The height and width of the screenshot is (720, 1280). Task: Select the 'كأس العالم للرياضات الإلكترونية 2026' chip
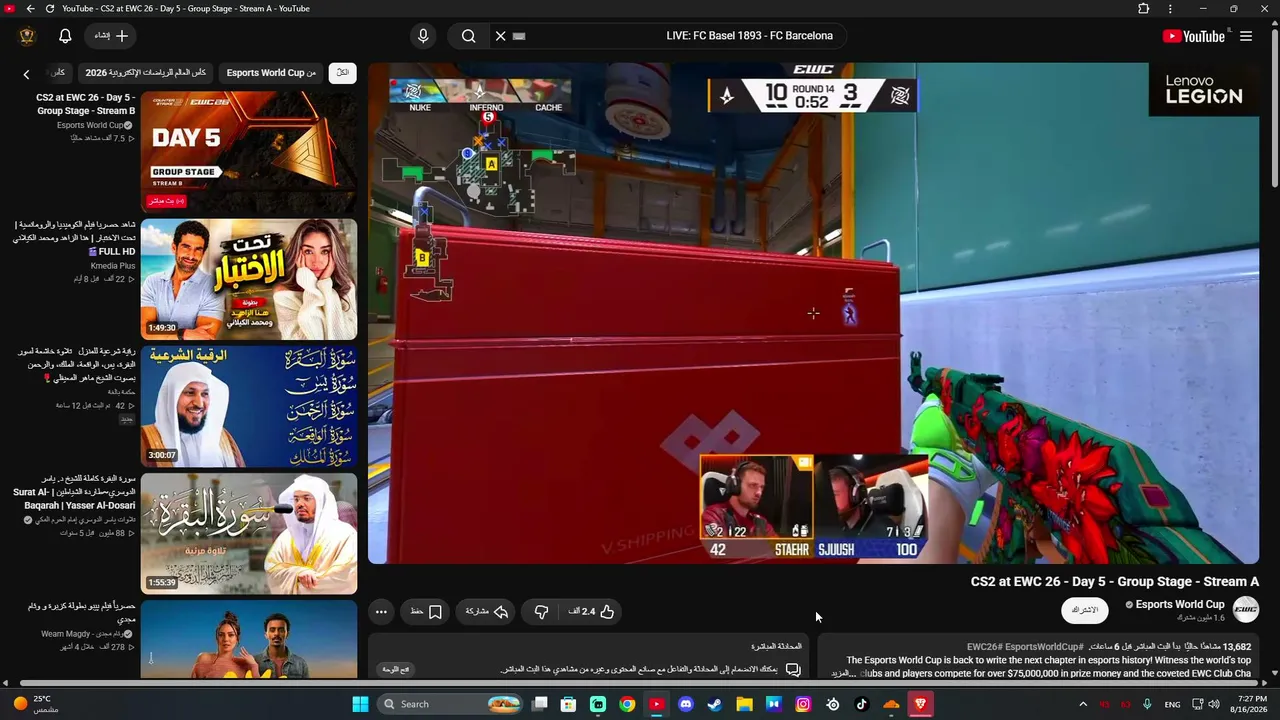[x=145, y=73]
